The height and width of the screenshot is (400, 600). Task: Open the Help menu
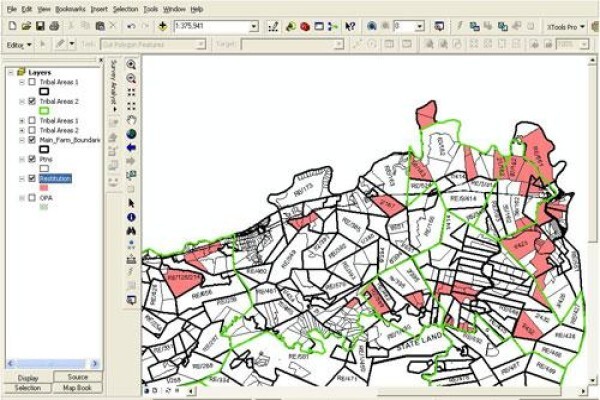[x=197, y=9]
